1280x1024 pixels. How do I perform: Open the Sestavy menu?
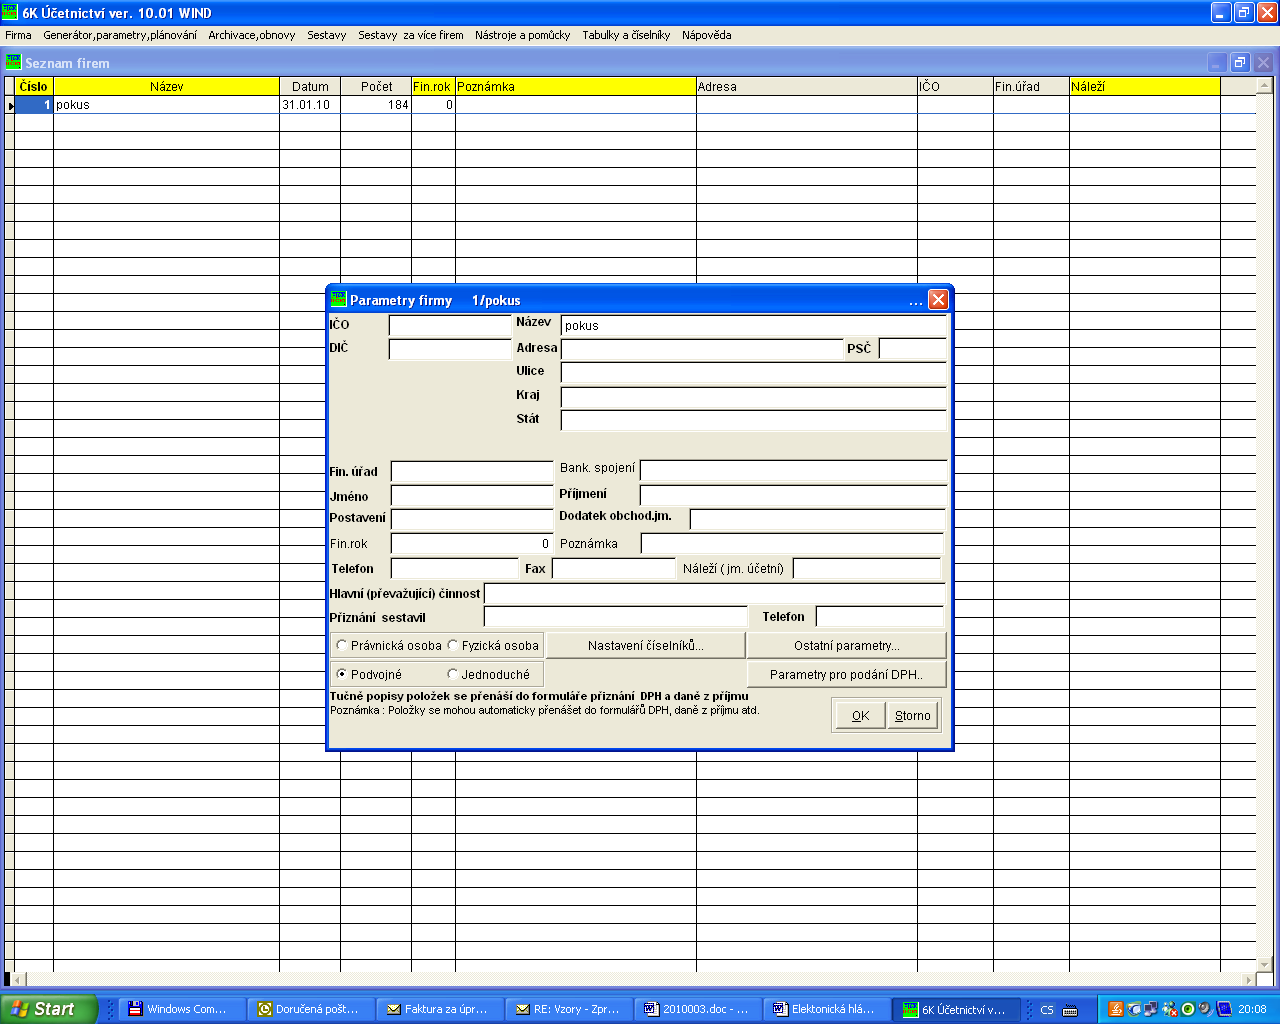coord(327,35)
